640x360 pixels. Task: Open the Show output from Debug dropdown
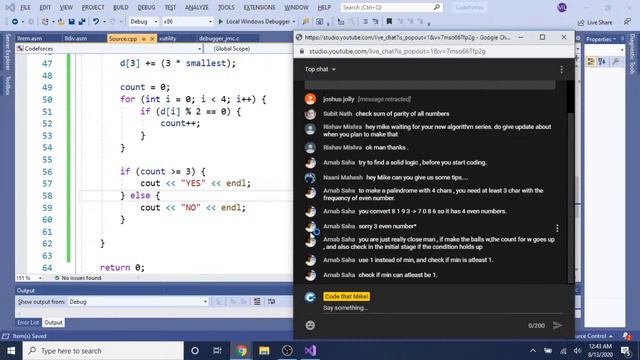click(x=138, y=302)
